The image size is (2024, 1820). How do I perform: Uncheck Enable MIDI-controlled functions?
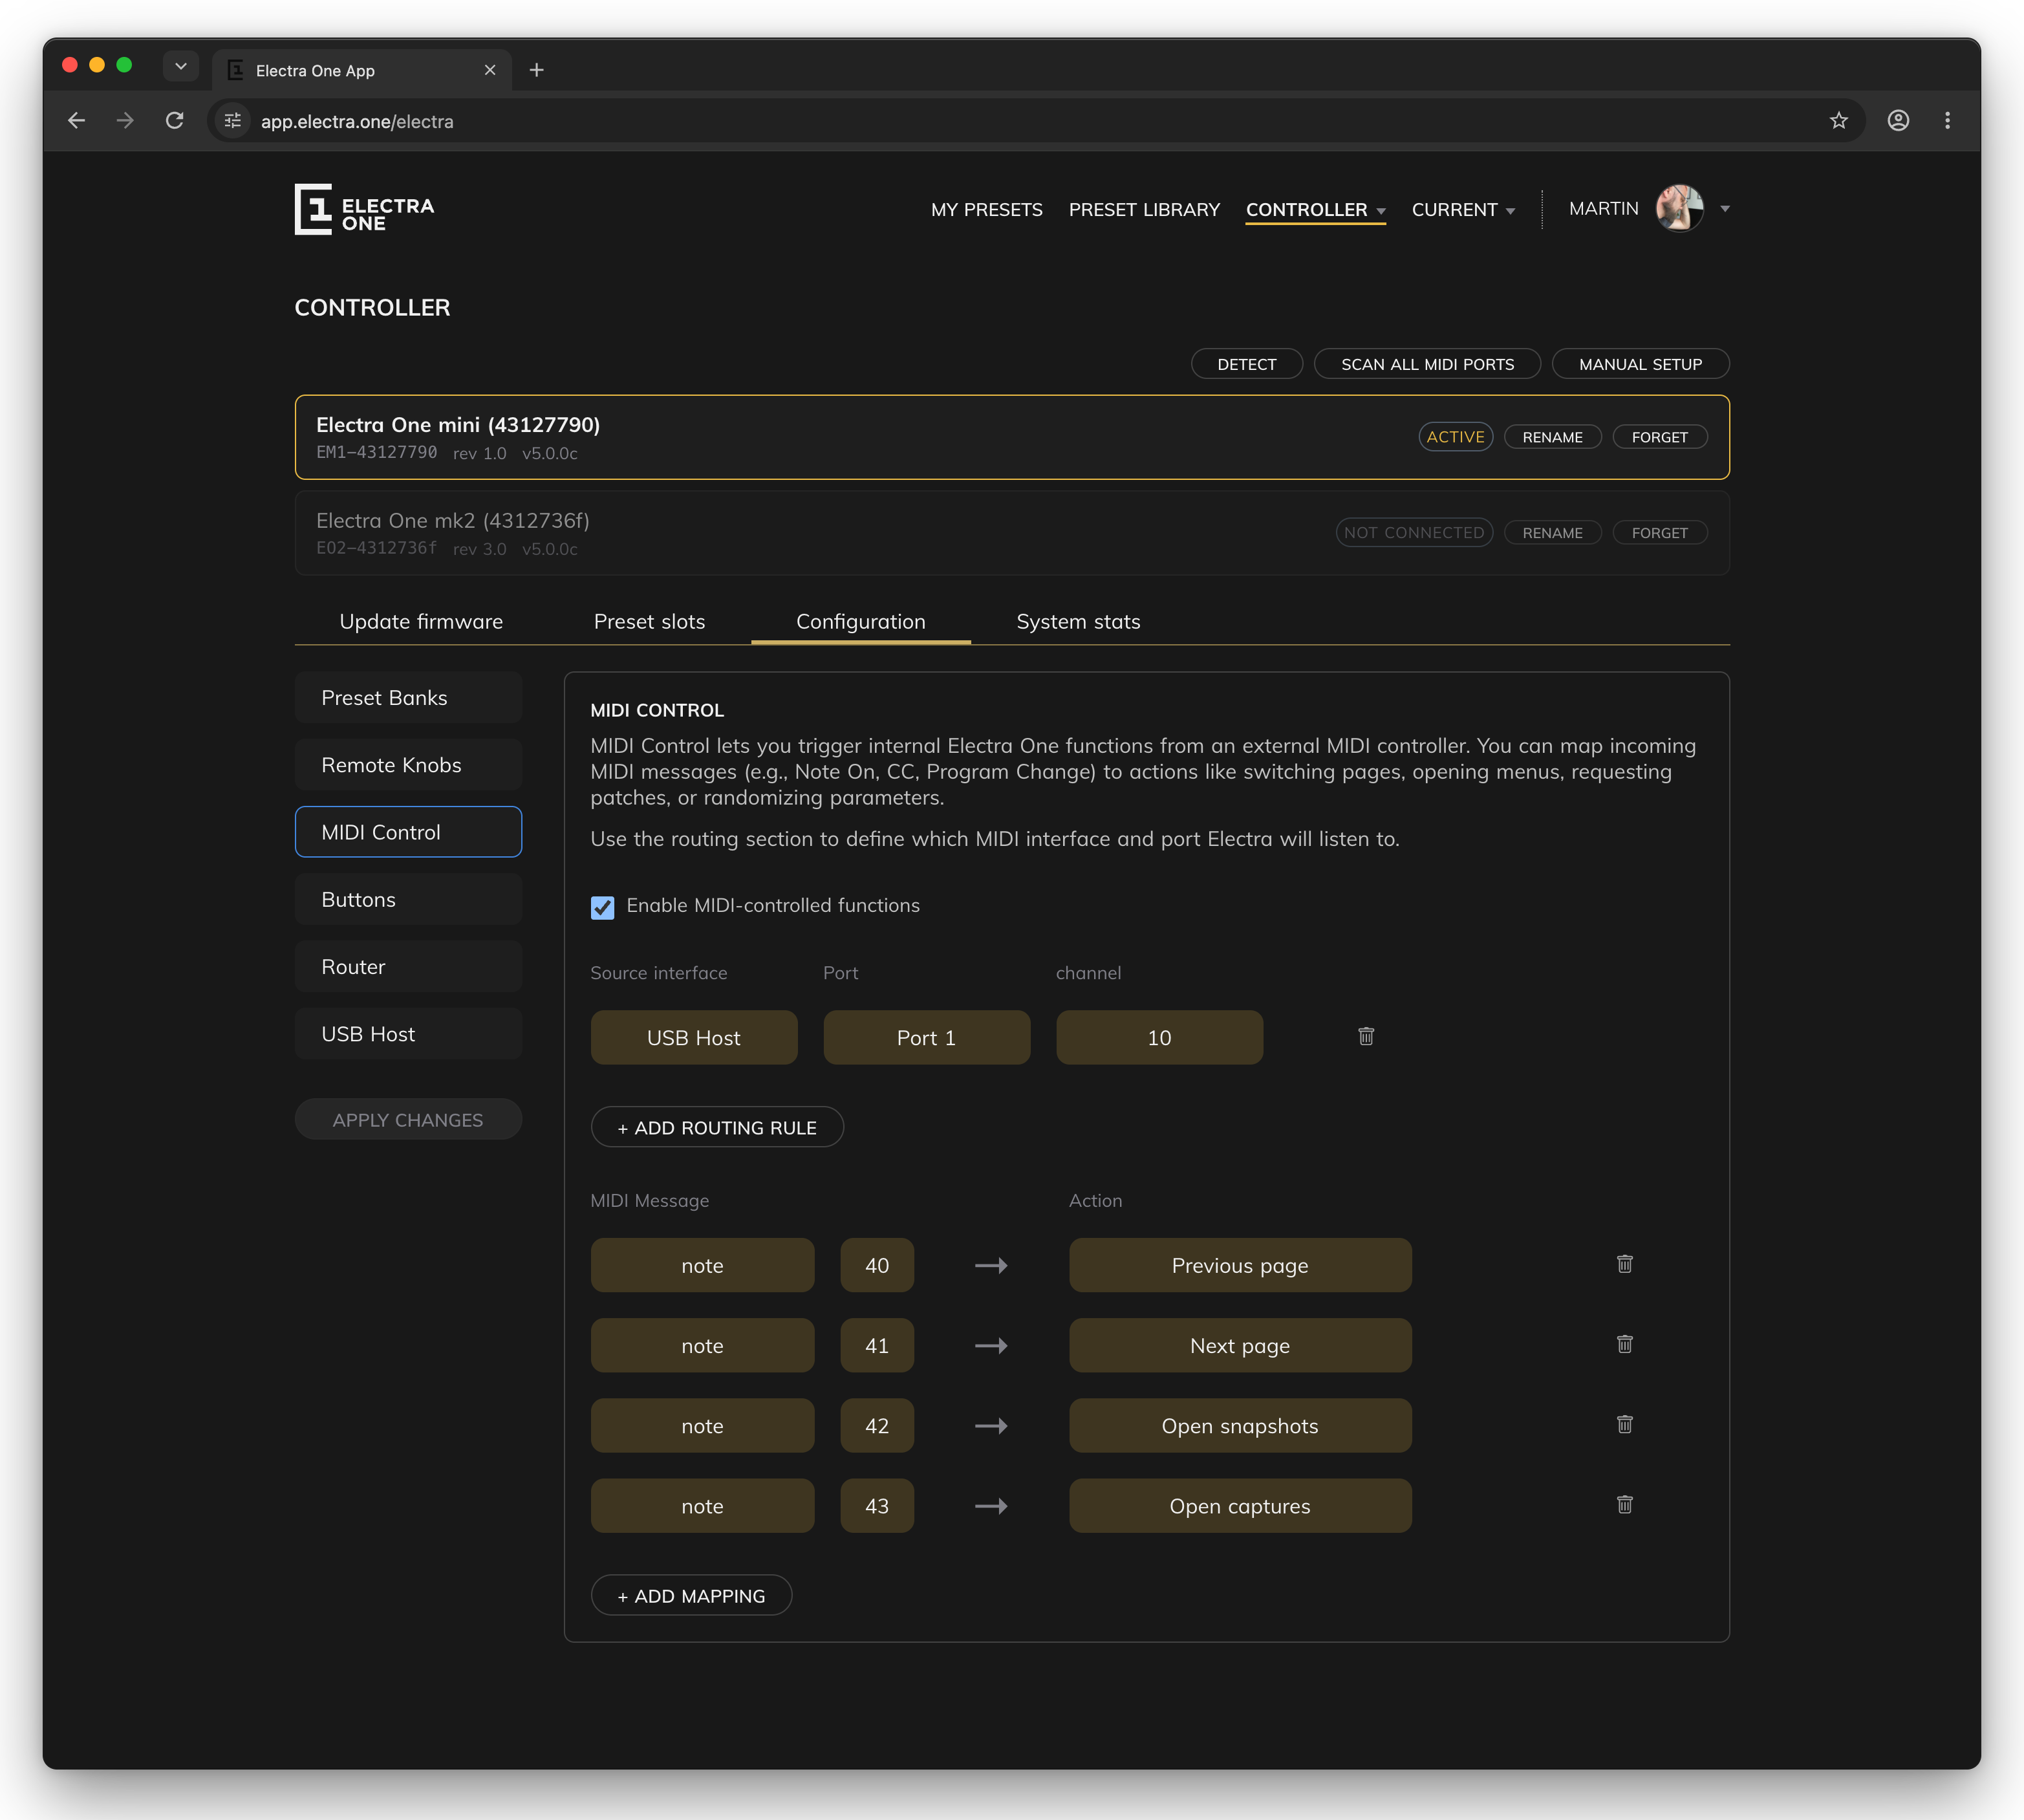click(602, 907)
